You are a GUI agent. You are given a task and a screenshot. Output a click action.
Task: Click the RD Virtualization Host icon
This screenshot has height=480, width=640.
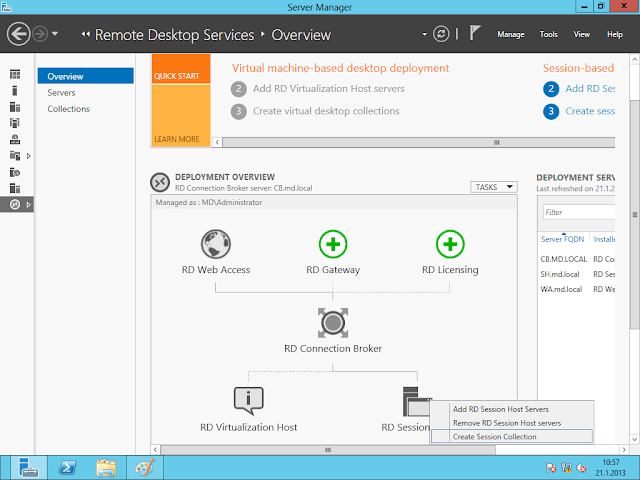(248, 400)
